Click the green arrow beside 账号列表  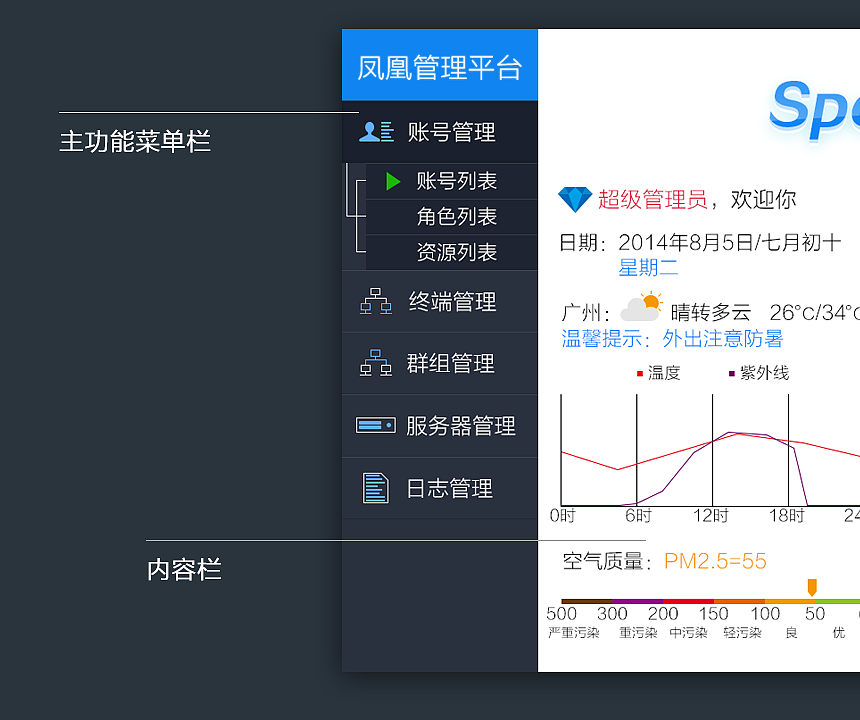[393, 181]
